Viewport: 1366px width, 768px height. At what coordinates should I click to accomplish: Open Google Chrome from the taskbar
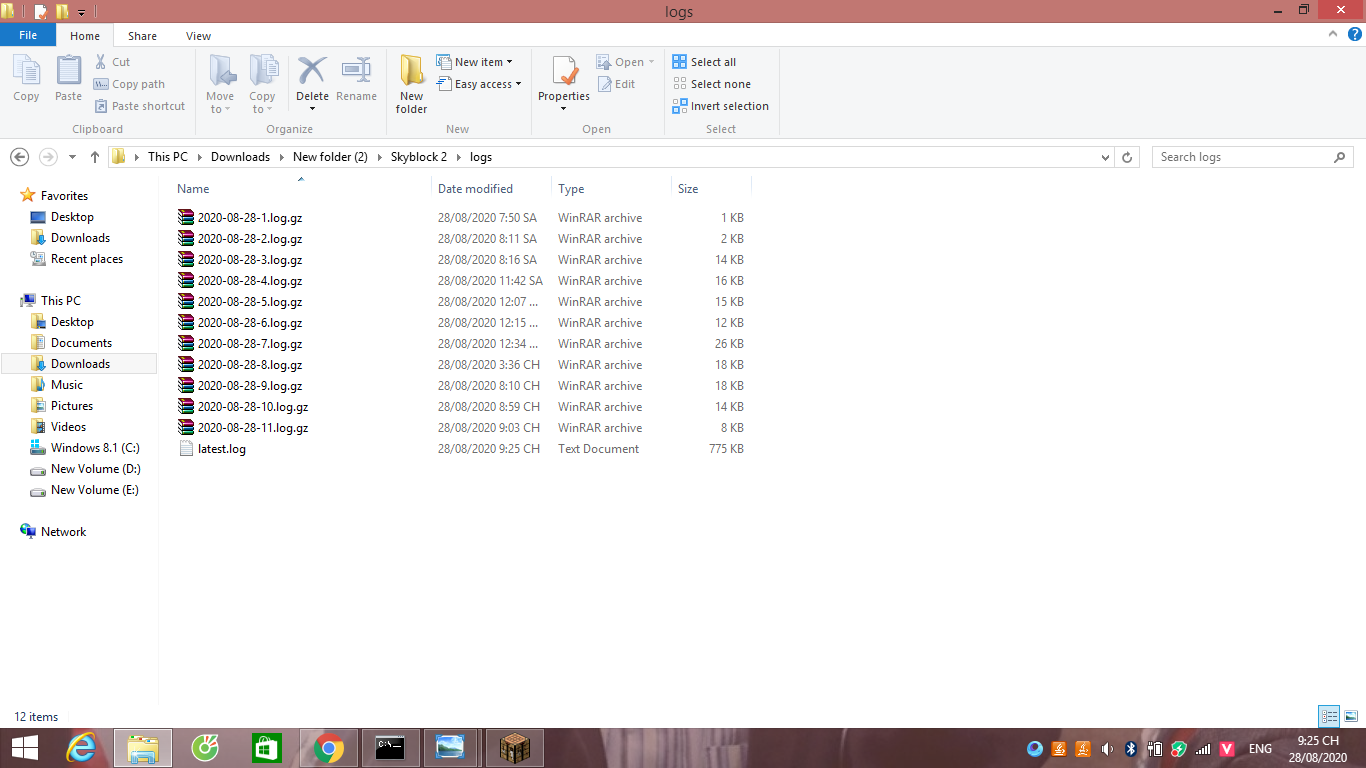point(328,748)
